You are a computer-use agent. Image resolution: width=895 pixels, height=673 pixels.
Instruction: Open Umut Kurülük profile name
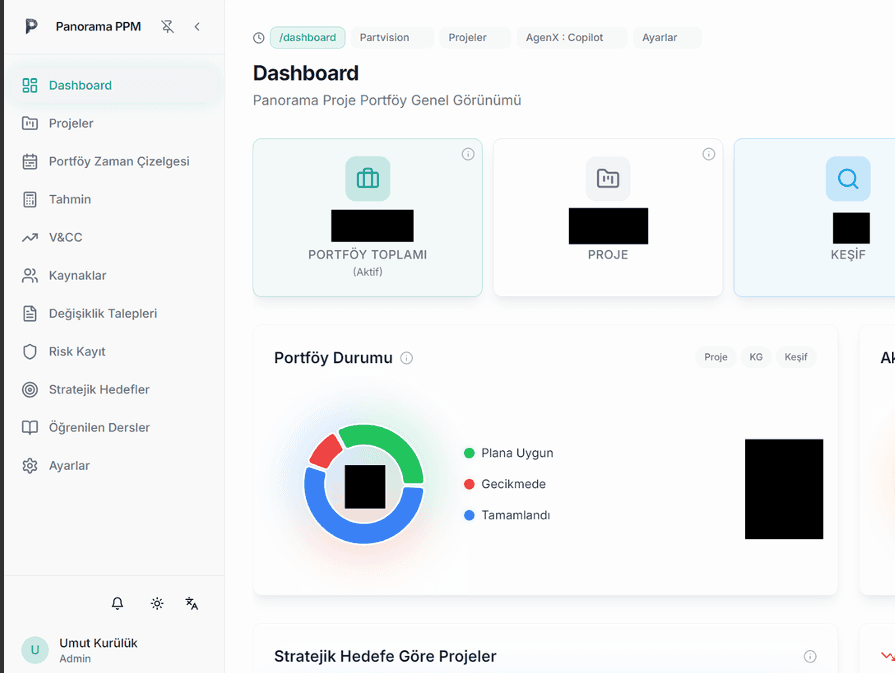pyautogui.click(x=98, y=643)
